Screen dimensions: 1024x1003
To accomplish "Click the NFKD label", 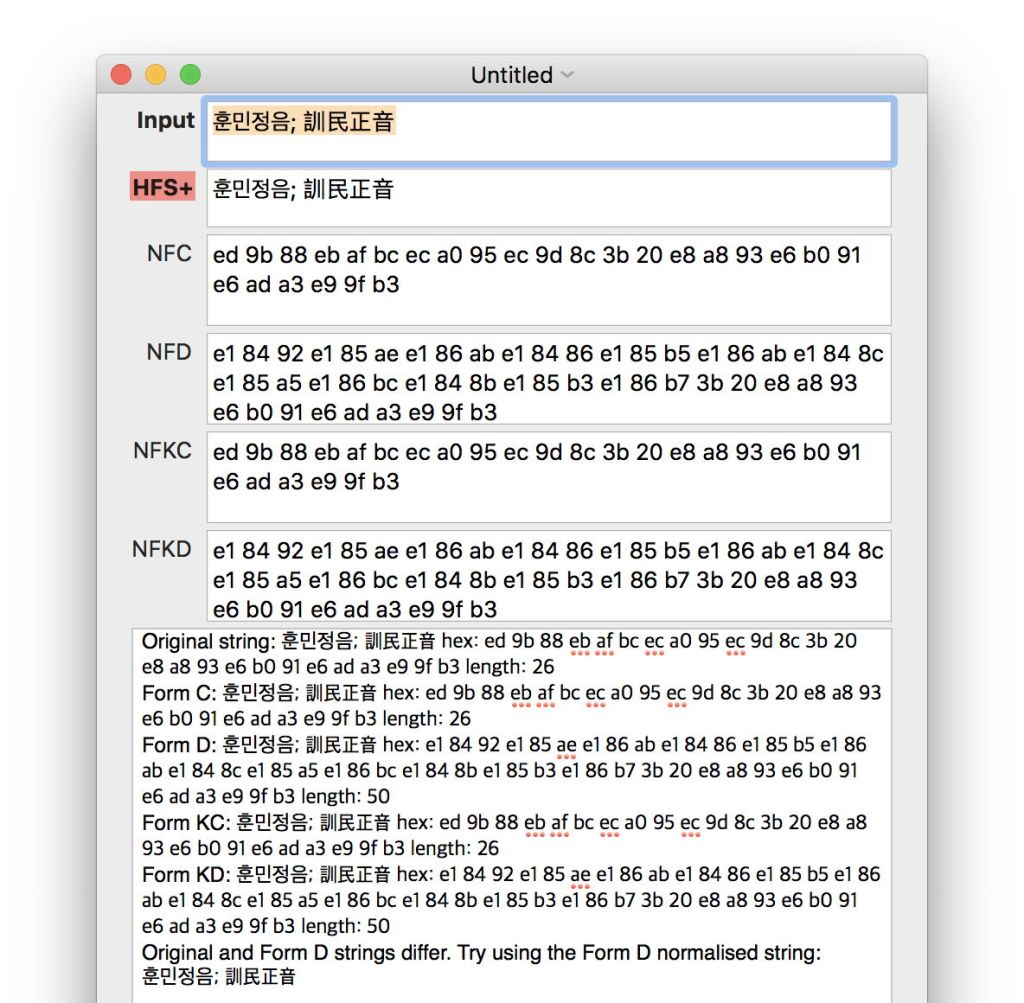I will [x=162, y=549].
